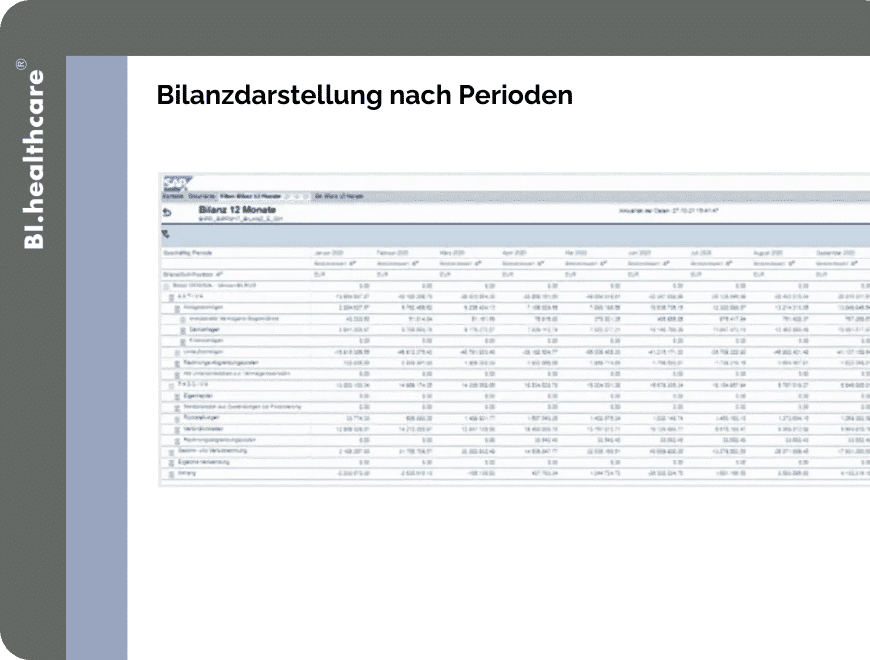Click the sort icon in the April 2020 column
The height and width of the screenshot is (660, 870).
coord(541,263)
